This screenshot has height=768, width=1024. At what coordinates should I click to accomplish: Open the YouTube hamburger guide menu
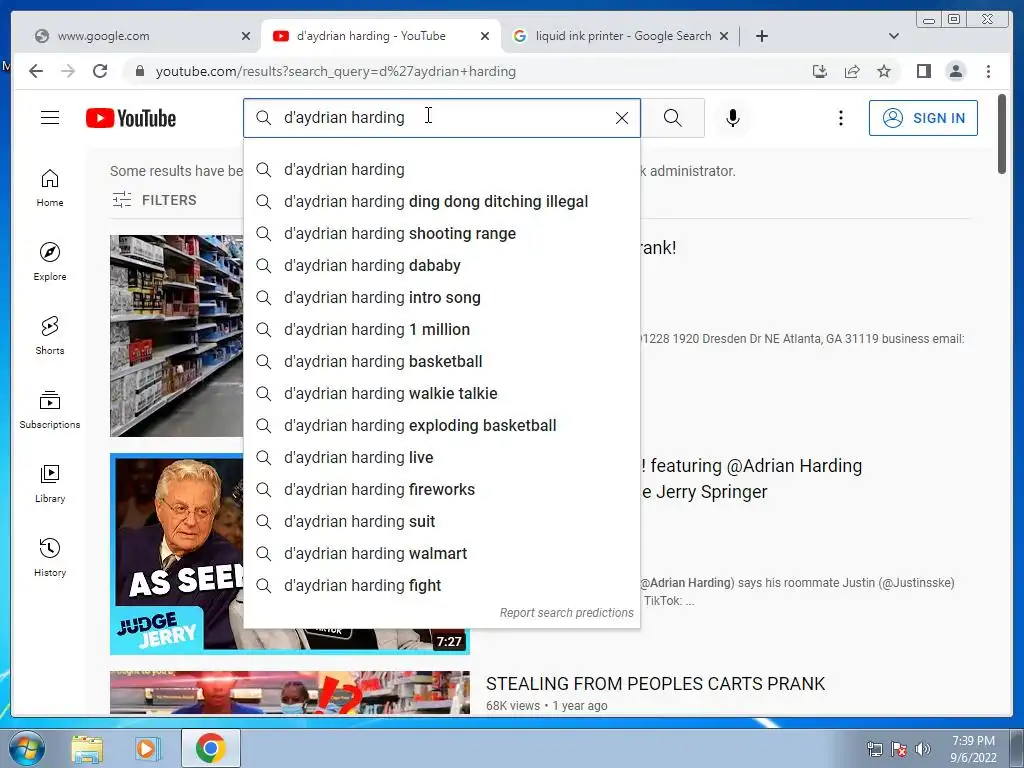[50, 118]
